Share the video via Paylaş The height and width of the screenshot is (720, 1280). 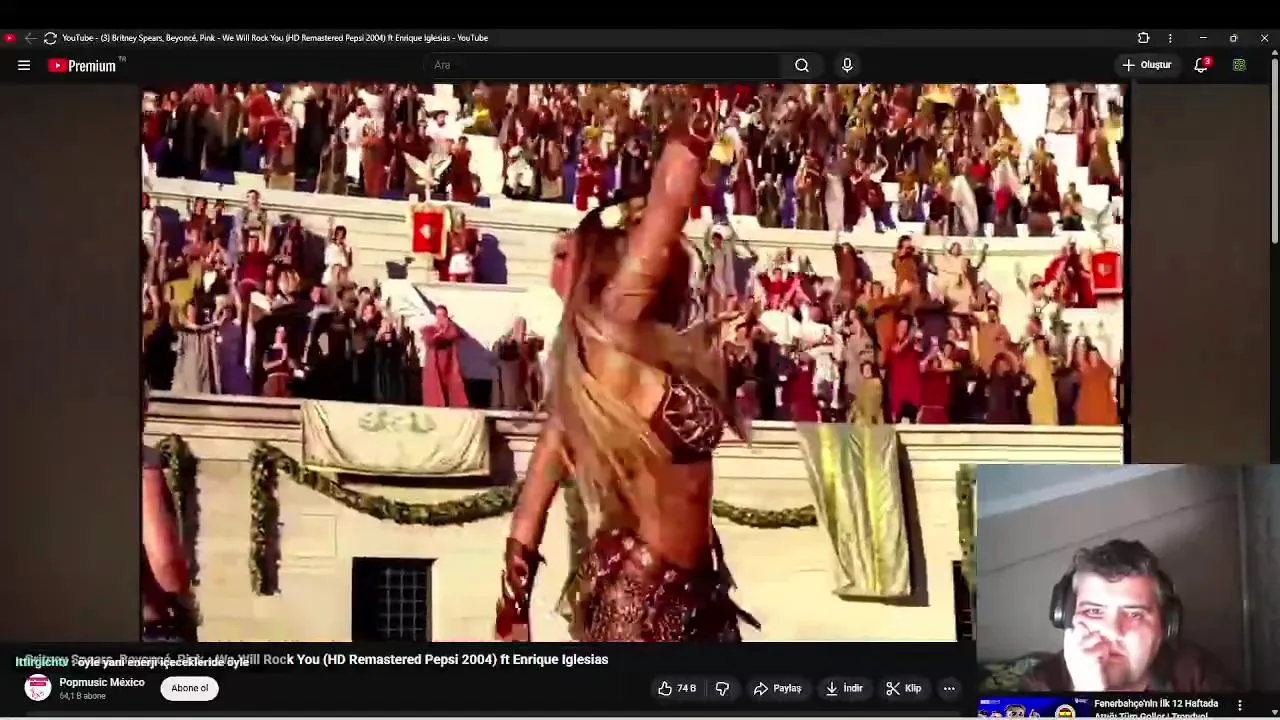coord(777,688)
